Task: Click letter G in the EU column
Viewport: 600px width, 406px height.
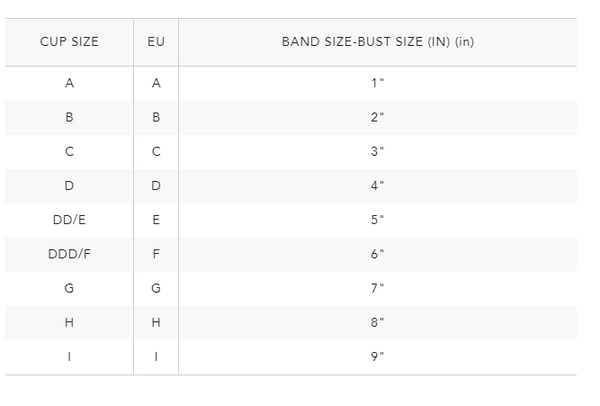Action: pyautogui.click(x=156, y=289)
